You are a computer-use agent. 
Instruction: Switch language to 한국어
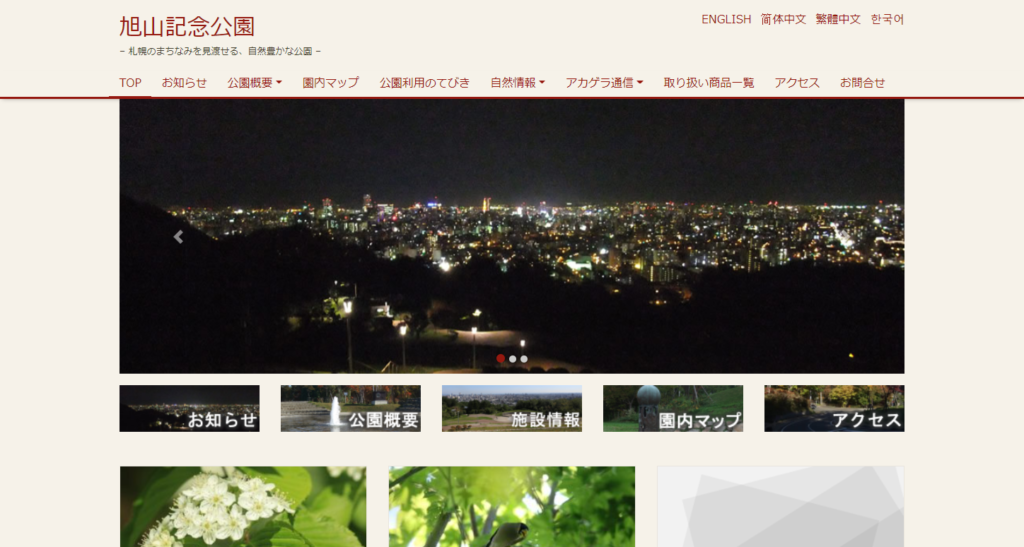pyautogui.click(x=887, y=20)
